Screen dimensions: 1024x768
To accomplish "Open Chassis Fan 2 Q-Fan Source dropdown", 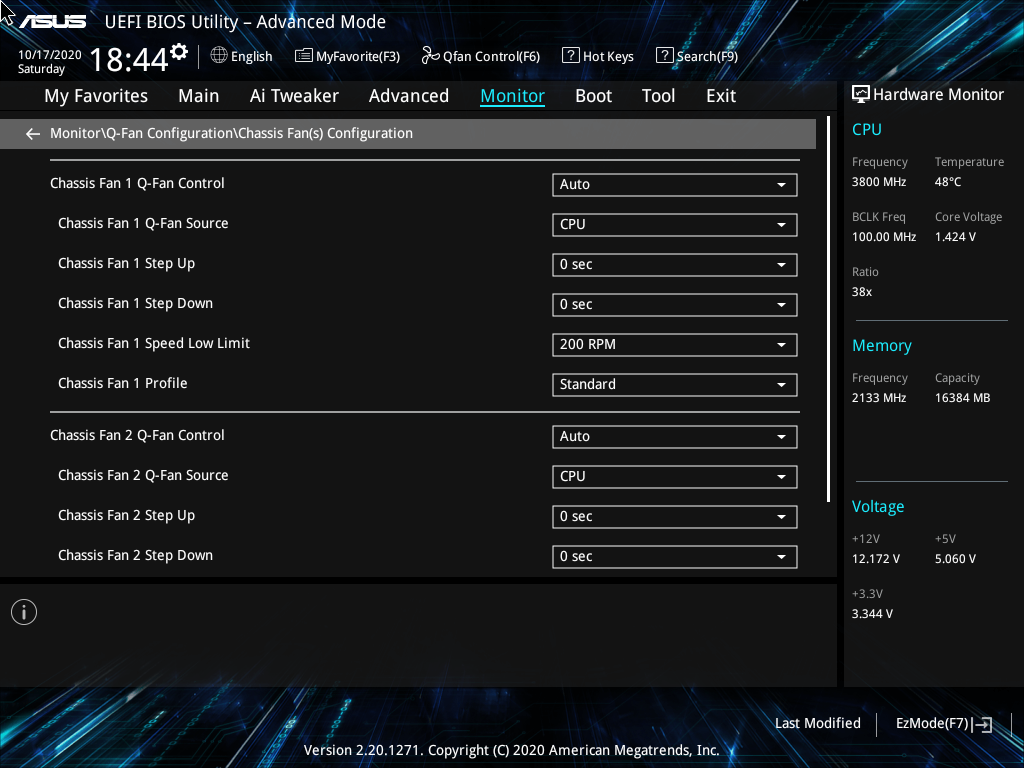I will tap(674, 477).
